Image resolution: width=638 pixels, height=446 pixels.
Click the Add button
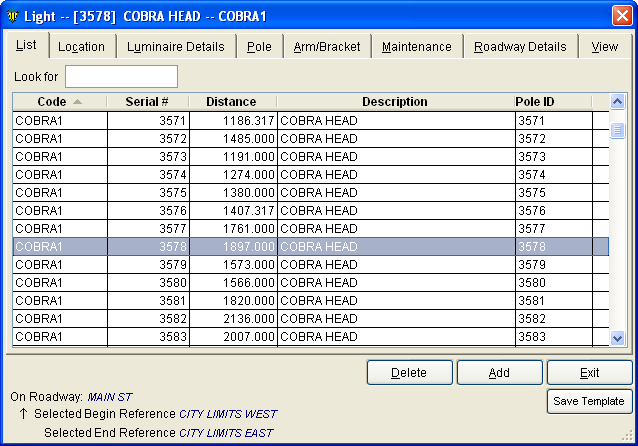(499, 372)
